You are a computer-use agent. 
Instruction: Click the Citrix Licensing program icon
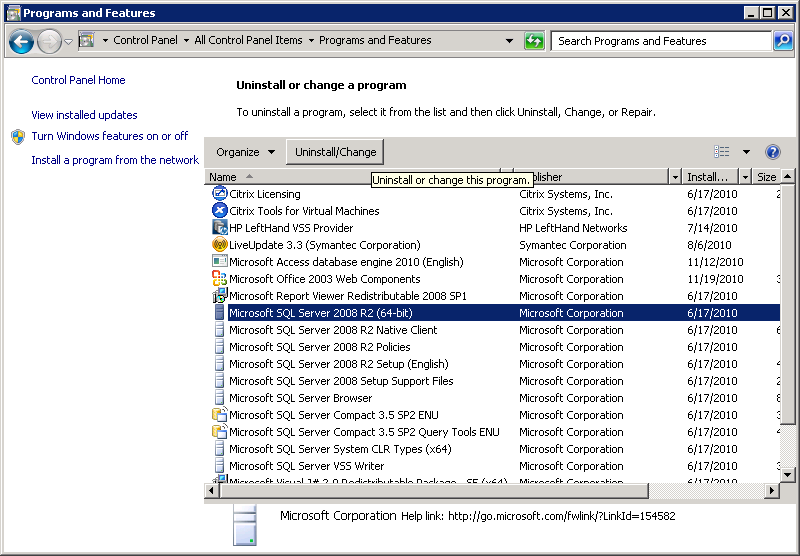click(220, 194)
